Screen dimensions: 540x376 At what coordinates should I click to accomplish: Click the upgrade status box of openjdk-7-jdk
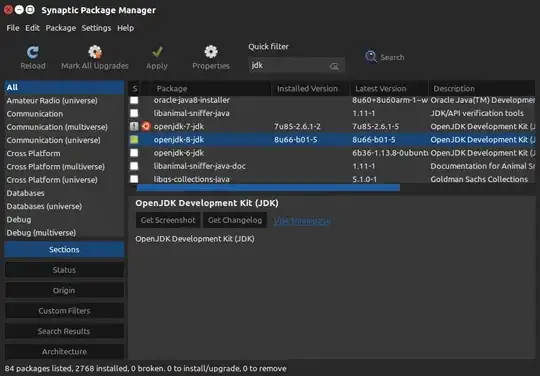[134, 126]
